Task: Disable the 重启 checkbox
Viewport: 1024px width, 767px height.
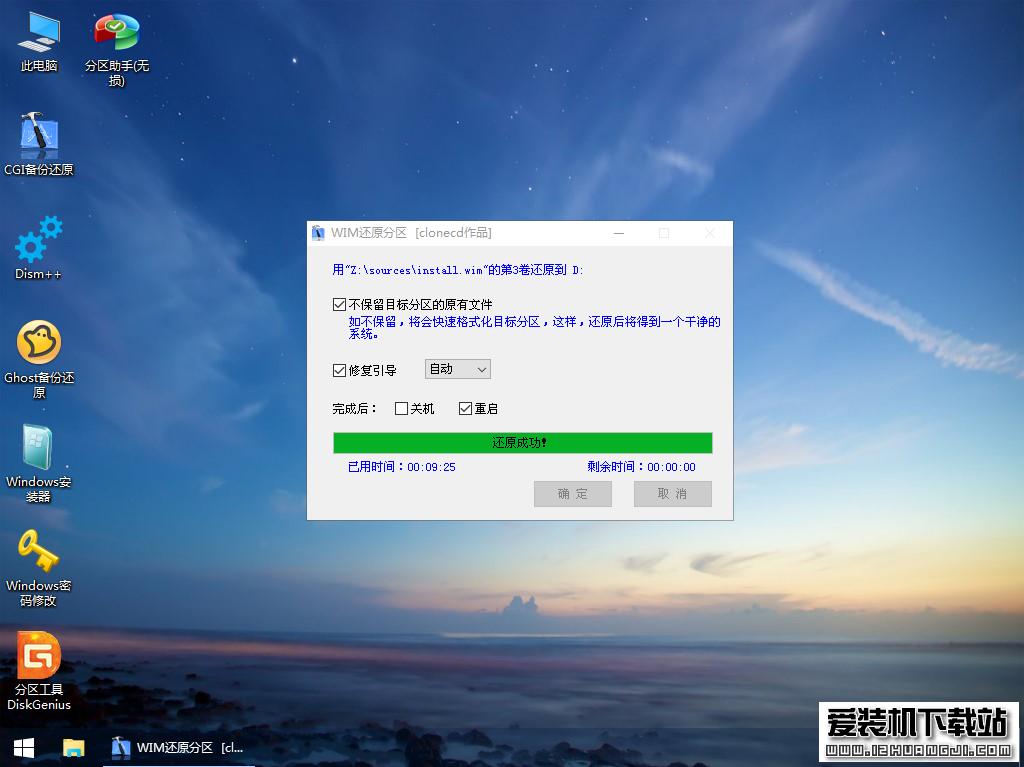Action: (x=465, y=408)
